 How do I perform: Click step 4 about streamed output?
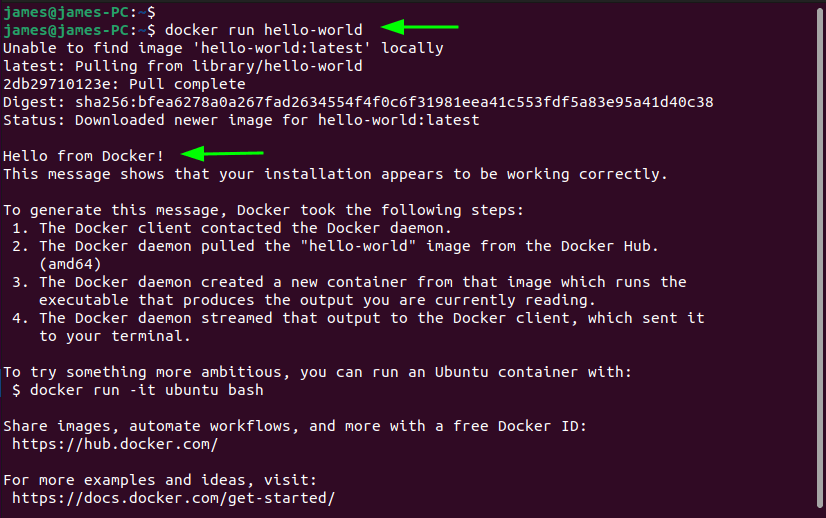tap(358, 327)
